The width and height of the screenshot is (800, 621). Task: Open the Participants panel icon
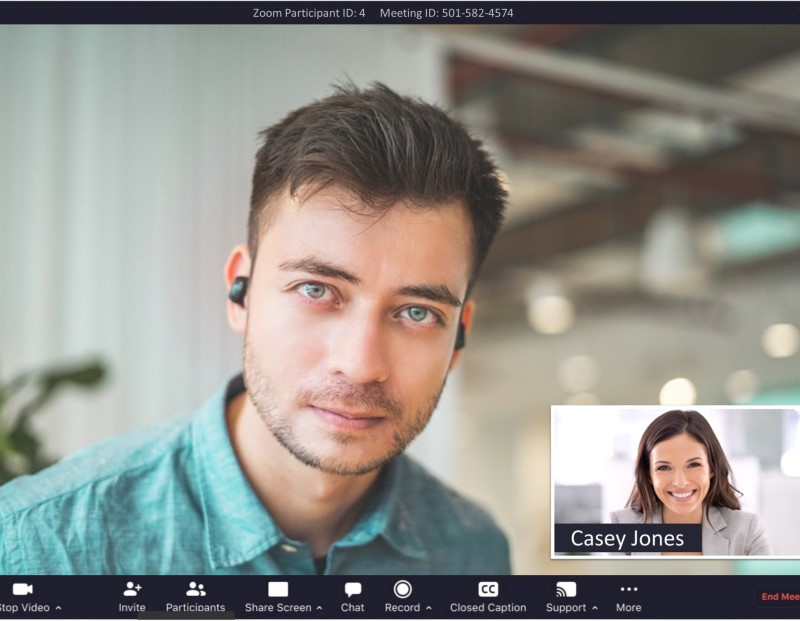[195, 589]
